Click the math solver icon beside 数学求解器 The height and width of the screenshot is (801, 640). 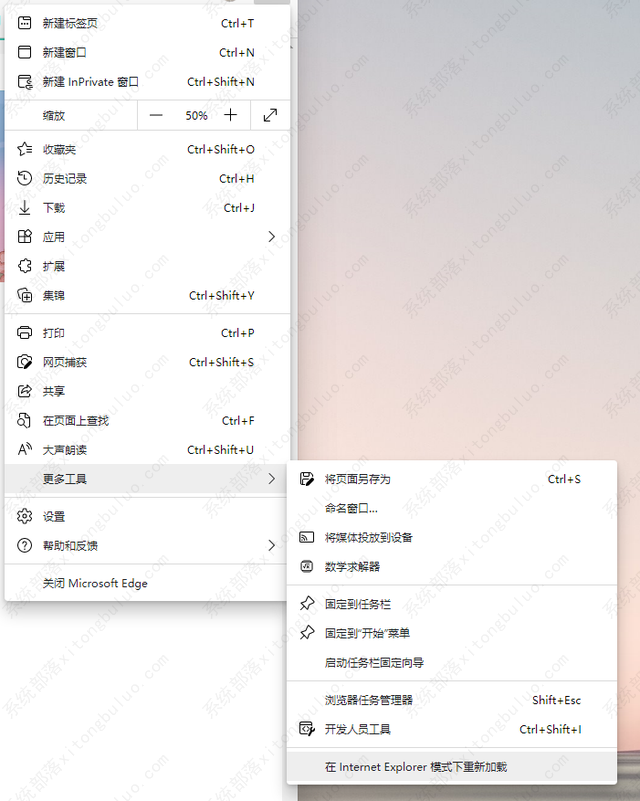click(306, 566)
